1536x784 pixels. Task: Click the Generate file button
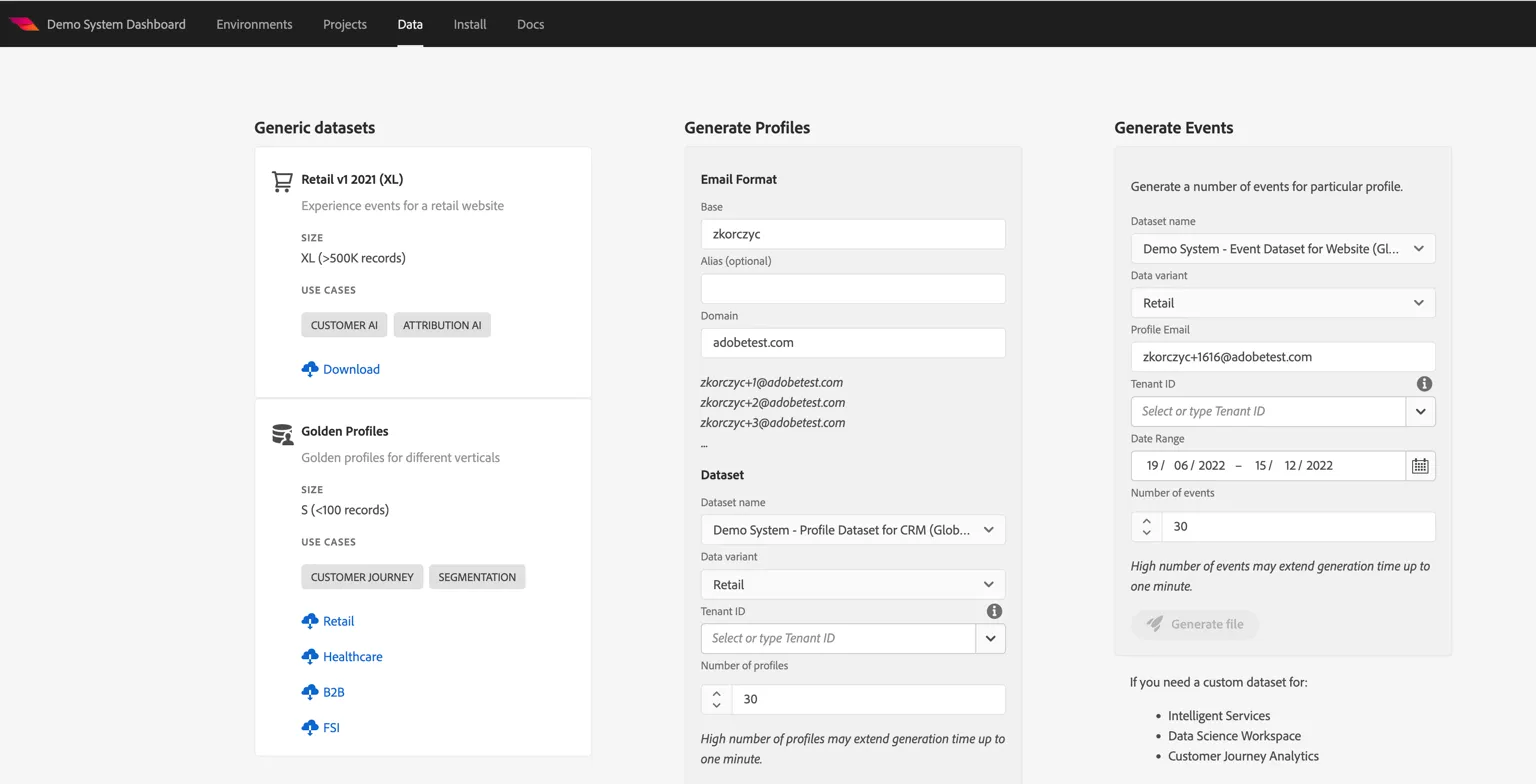(x=1195, y=624)
